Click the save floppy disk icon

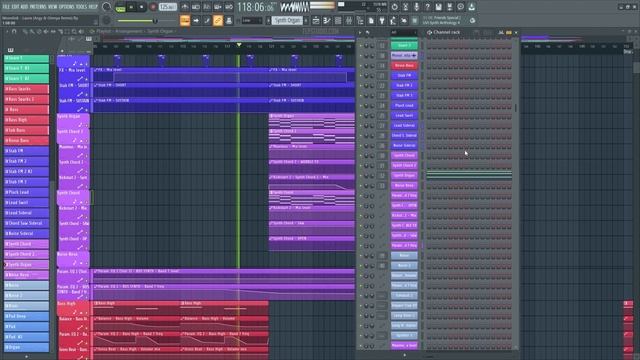click(x=438, y=7)
